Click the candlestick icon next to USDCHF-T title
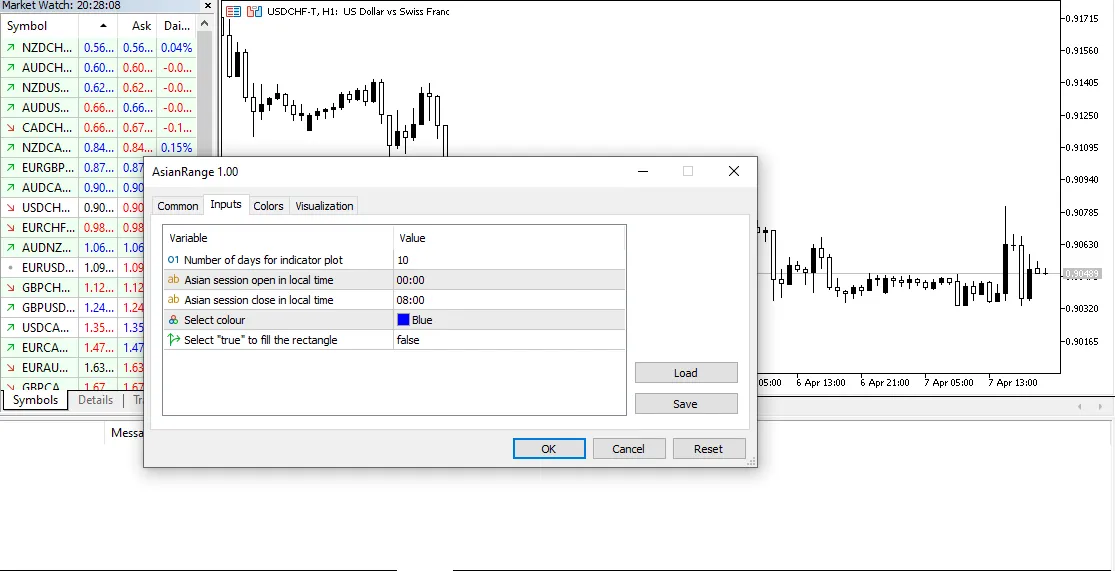The height and width of the screenshot is (571, 1115). (x=256, y=12)
